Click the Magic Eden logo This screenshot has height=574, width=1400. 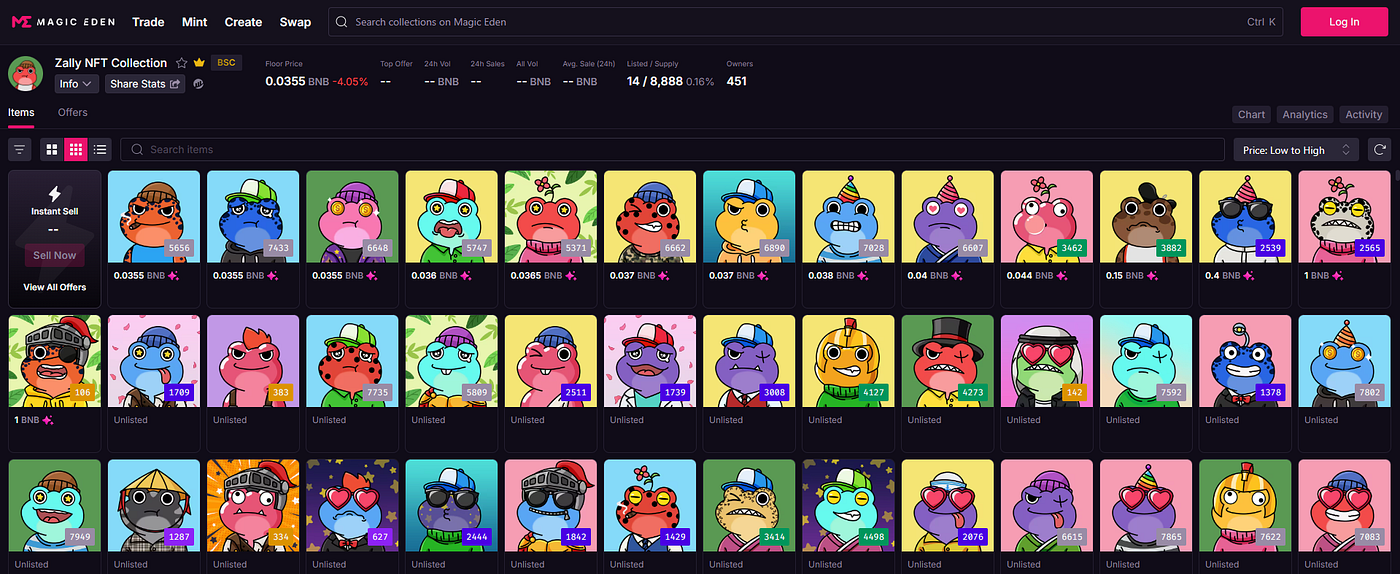point(63,22)
